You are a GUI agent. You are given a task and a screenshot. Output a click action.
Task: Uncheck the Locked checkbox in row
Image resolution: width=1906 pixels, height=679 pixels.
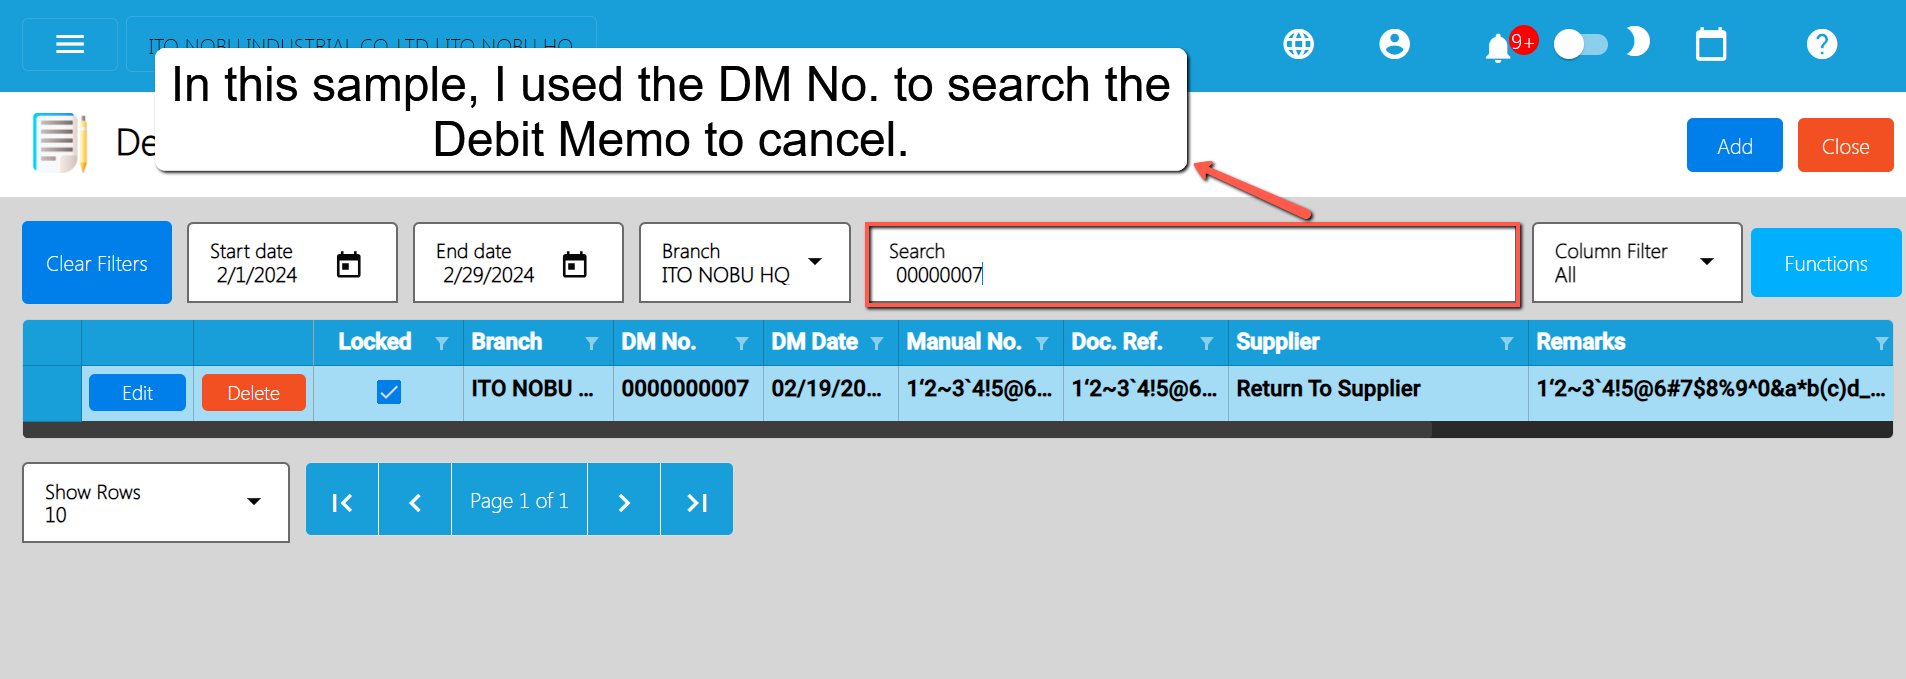pyautogui.click(x=389, y=392)
